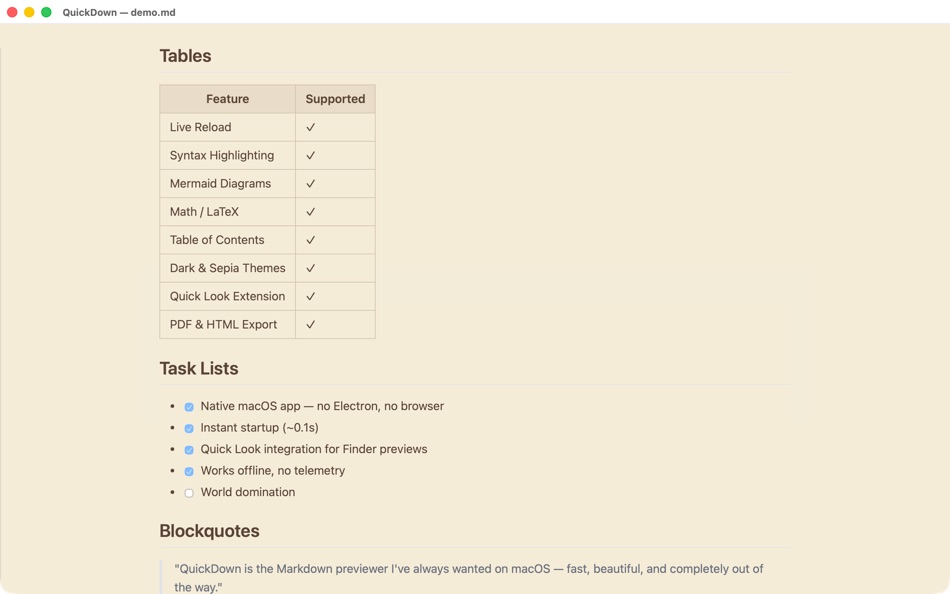
Task: Select the Dark & Sepia Themes checkmark
Action: [310, 268]
